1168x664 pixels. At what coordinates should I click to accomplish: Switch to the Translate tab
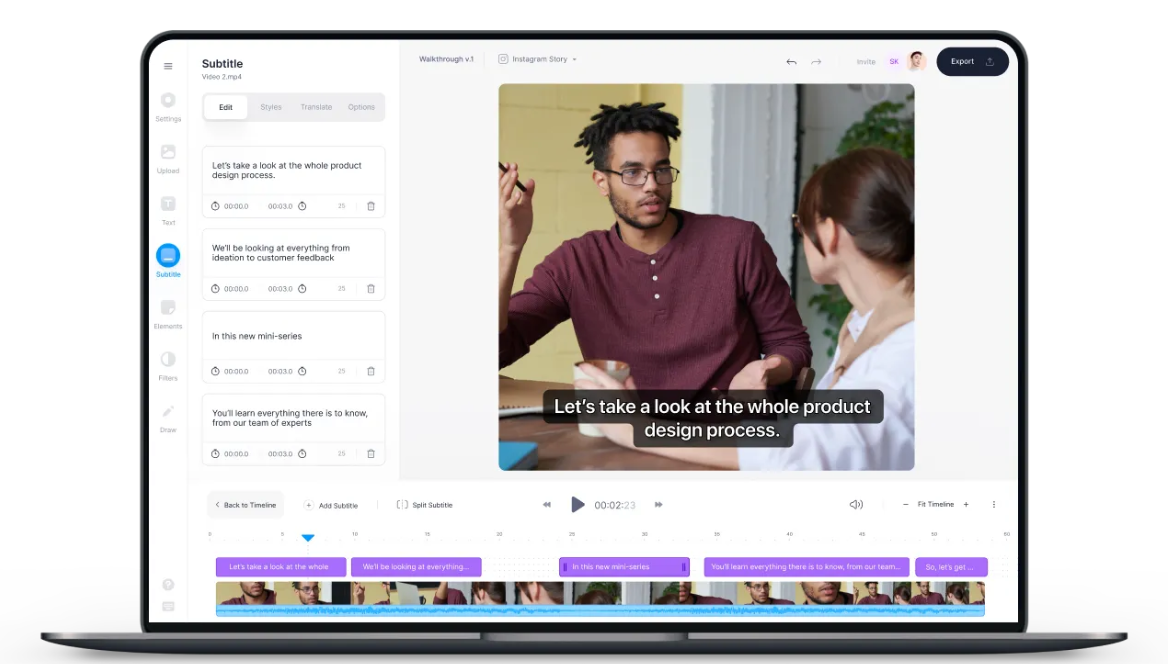coord(316,107)
